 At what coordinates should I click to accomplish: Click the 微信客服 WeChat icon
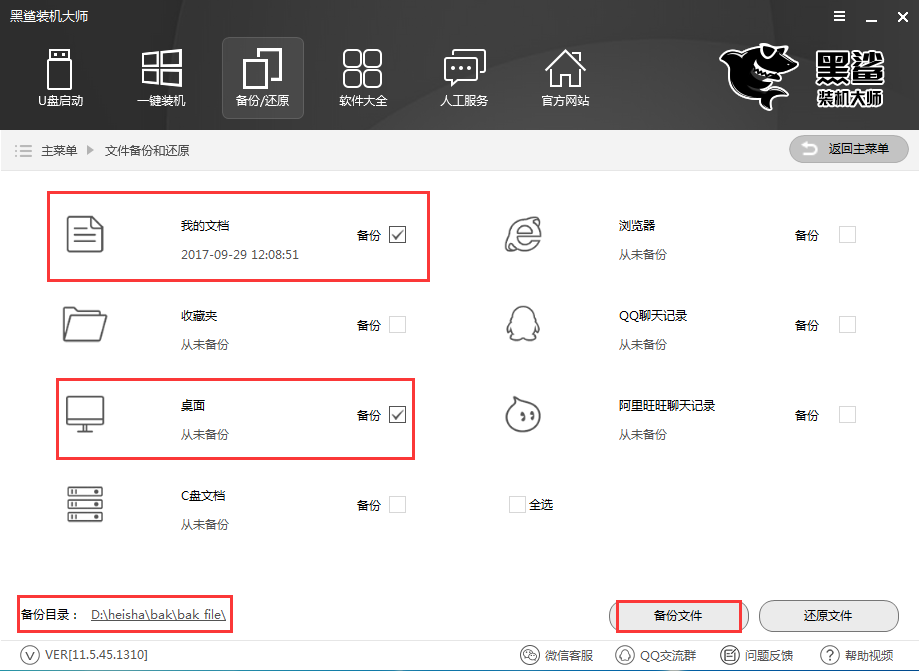point(530,656)
